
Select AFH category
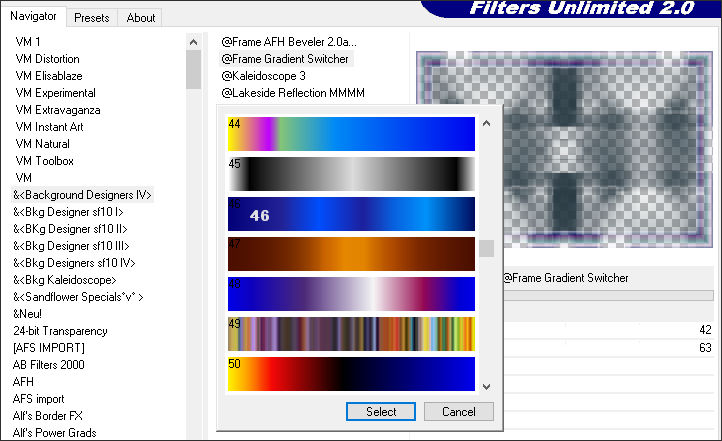click(x=23, y=382)
